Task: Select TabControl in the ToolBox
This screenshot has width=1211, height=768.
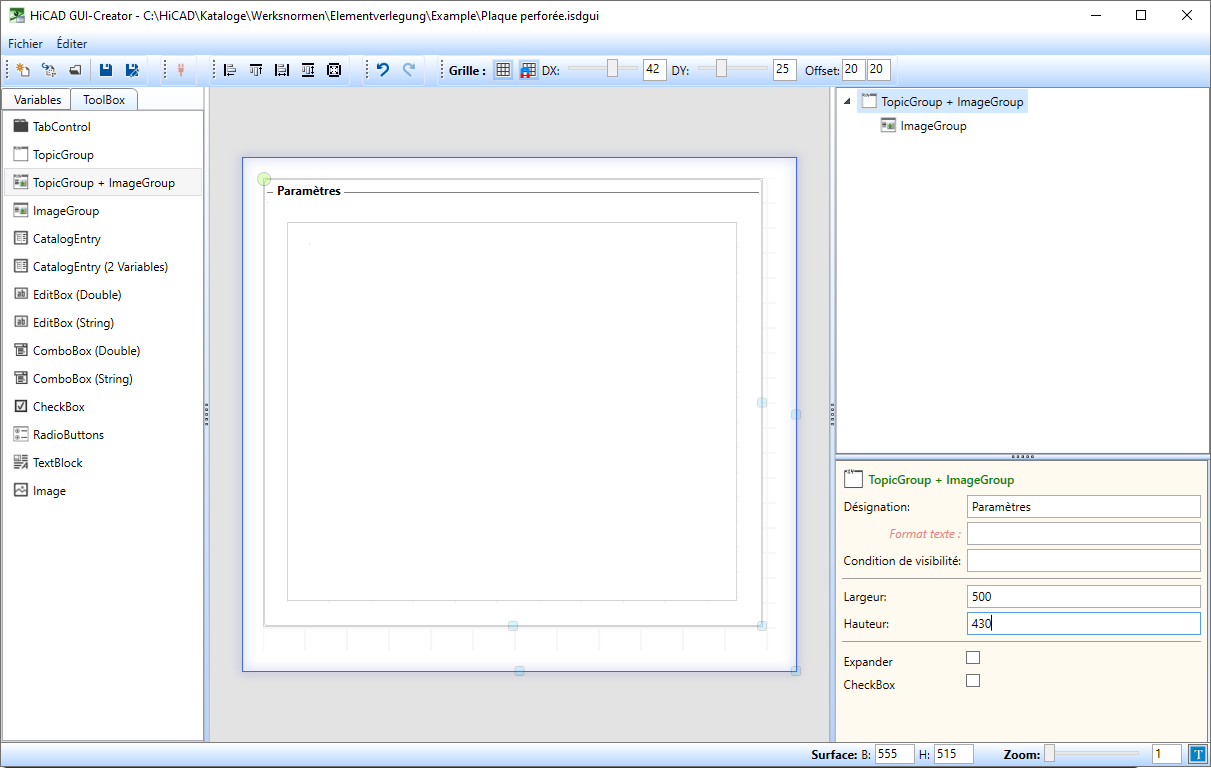Action: coord(61,127)
